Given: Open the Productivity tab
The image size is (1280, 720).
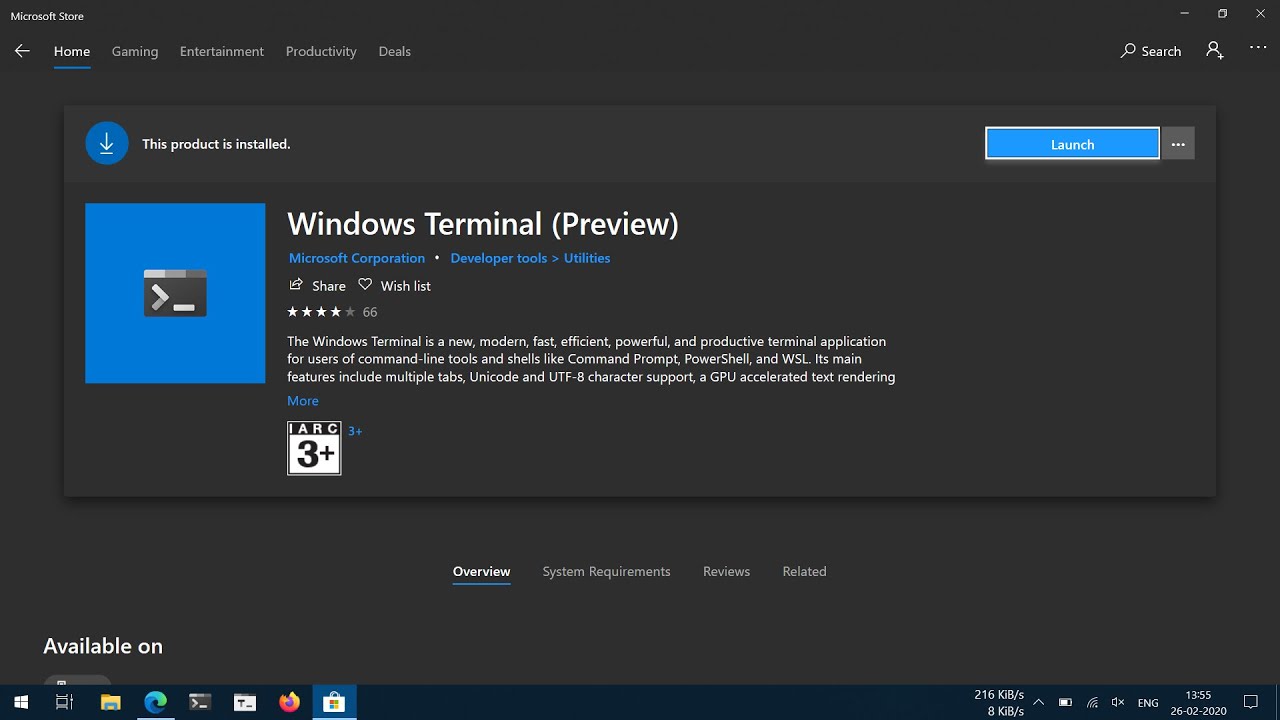Looking at the screenshot, I should 321,51.
